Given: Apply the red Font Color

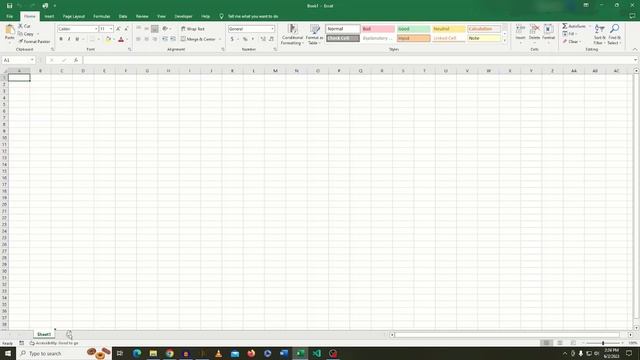Looking at the screenshot, I should [121, 39].
